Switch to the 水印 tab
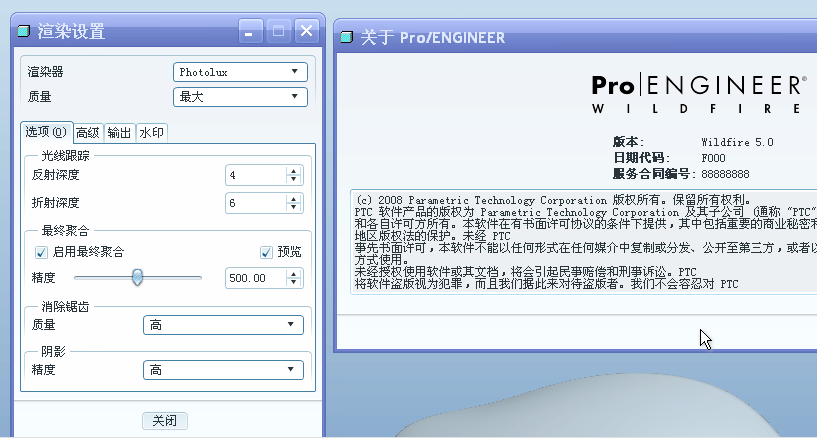Image resolution: width=817 pixels, height=438 pixels. point(152,133)
